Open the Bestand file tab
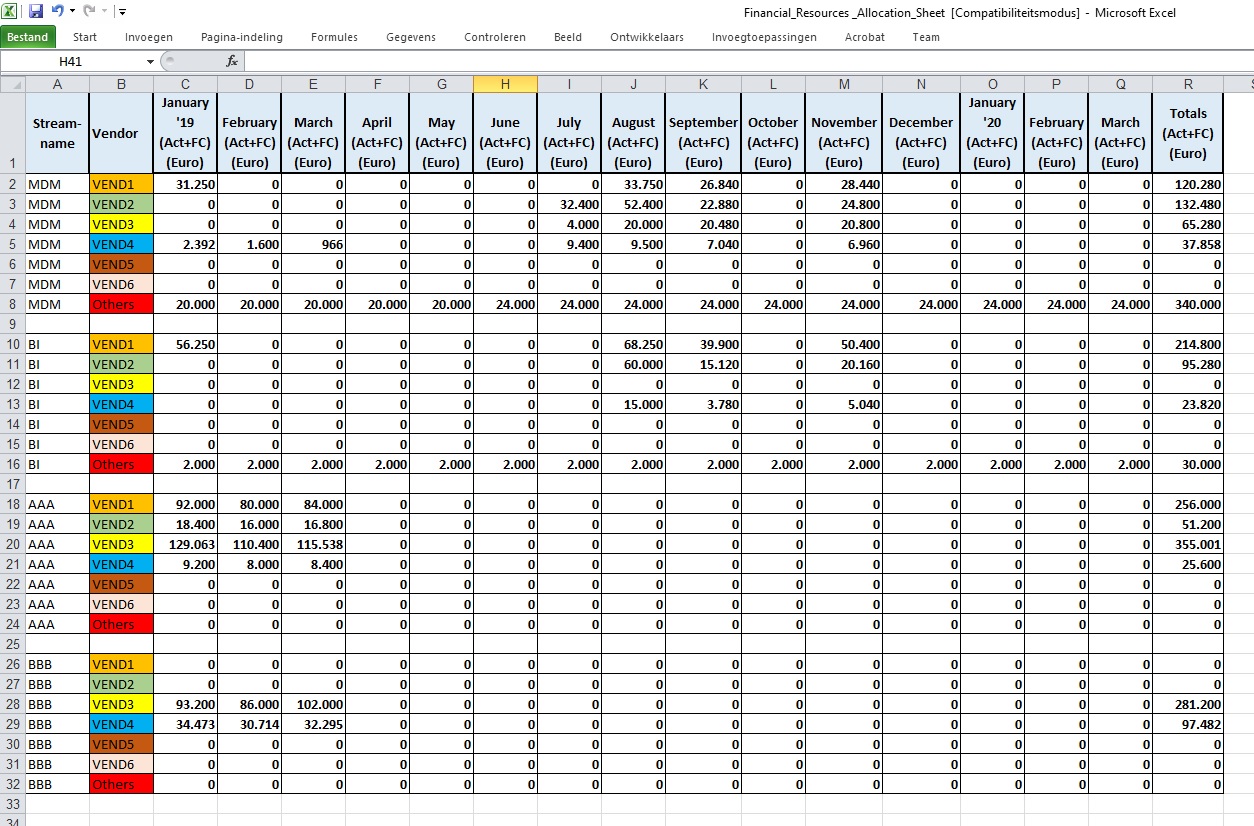Image resolution: width=1254 pixels, height=826 pixels. pos(28,37)
